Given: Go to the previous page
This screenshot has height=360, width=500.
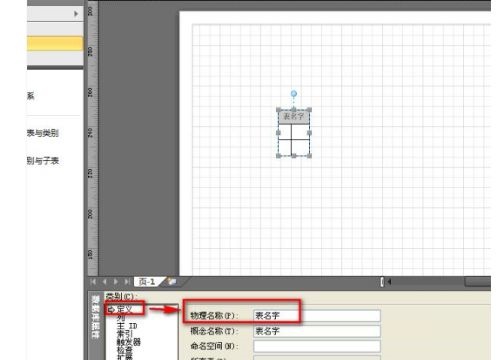Looking at the screenshot, I should click(105, 282).
